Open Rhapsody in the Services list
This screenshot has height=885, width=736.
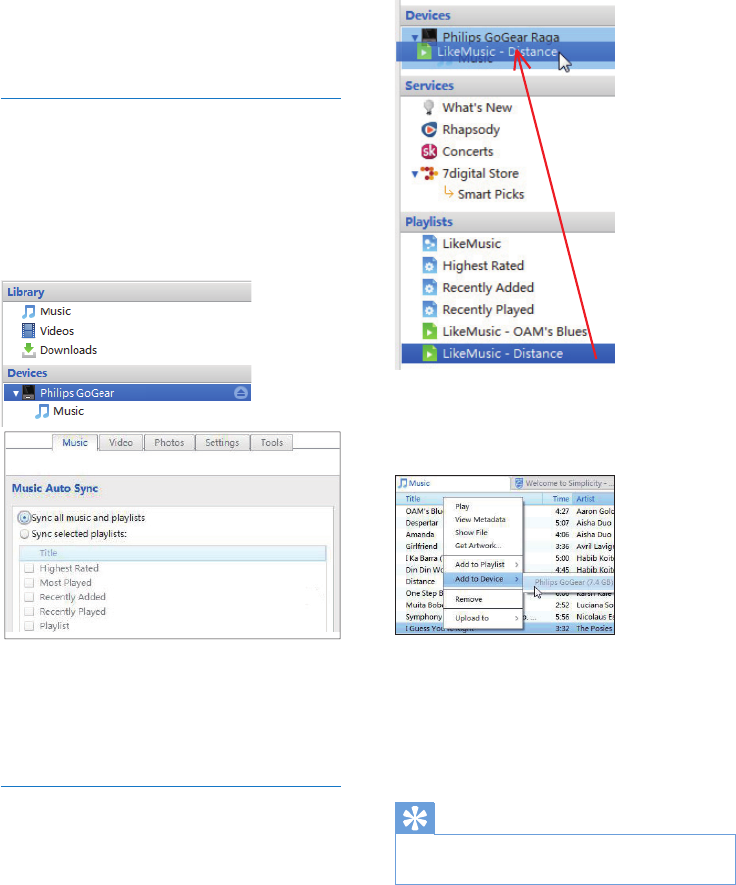click(x=471, y=130)
